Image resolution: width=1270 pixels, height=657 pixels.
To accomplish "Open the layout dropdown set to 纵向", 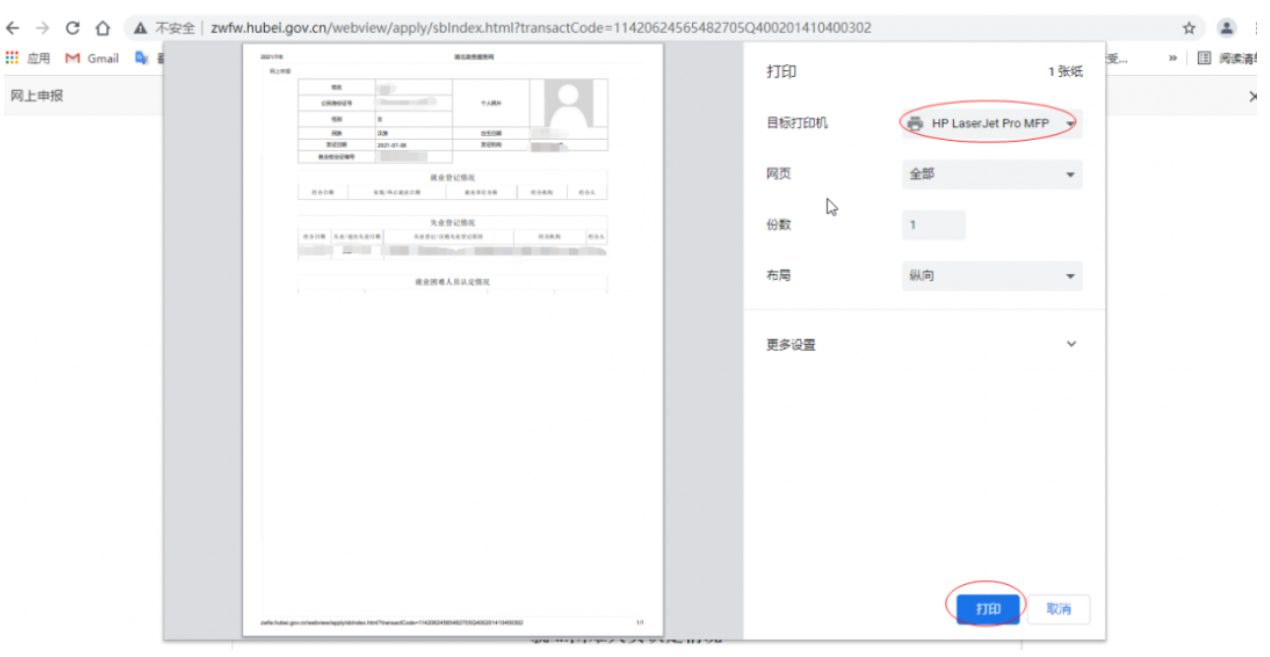I will pyautogui.click(x=991, y=276).
